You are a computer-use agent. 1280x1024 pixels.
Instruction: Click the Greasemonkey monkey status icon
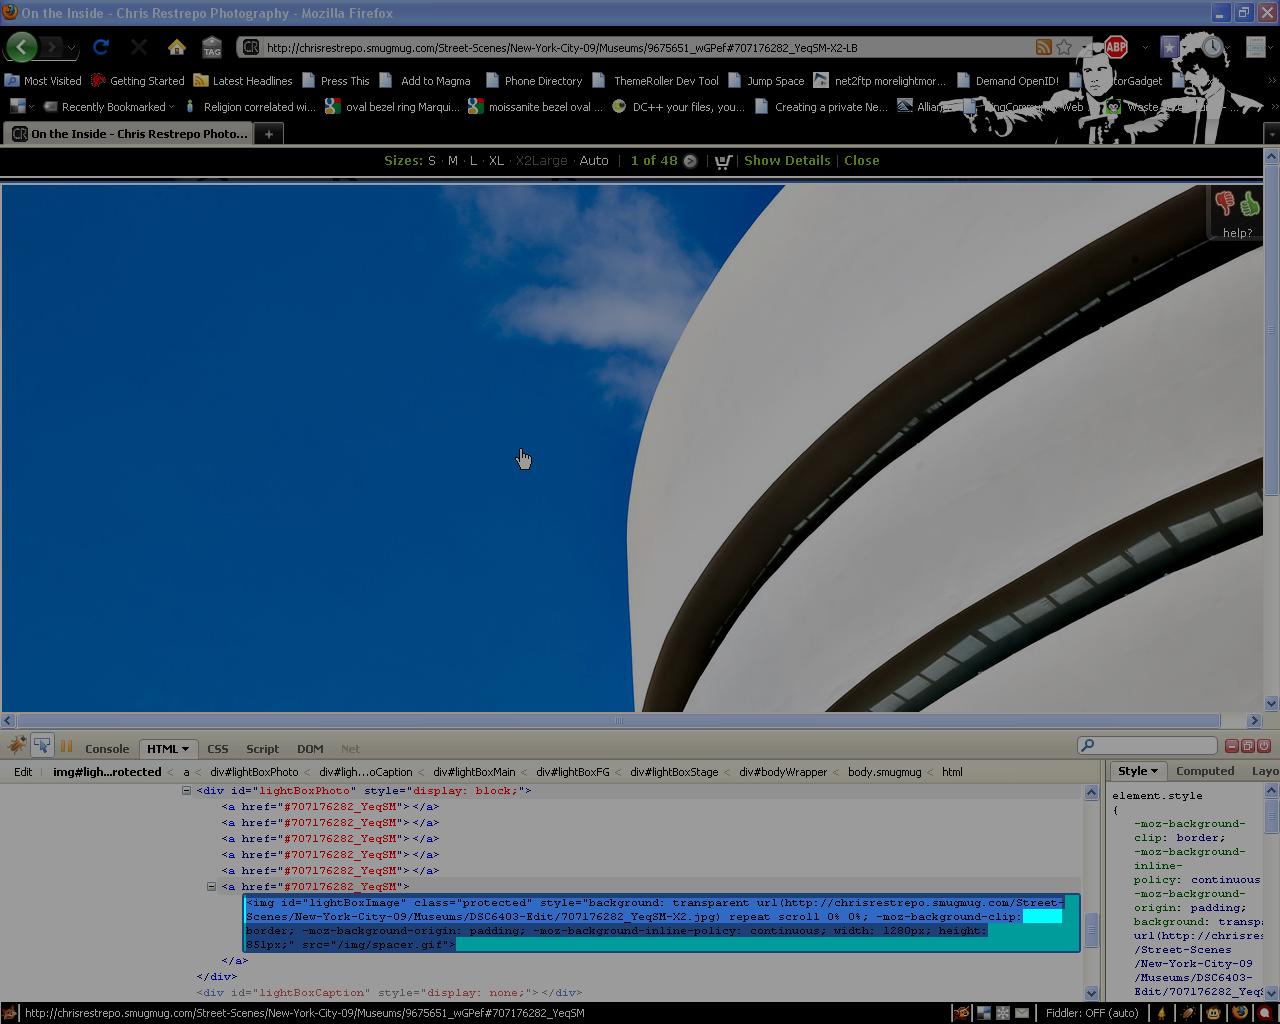(x=1214, y=1013)
